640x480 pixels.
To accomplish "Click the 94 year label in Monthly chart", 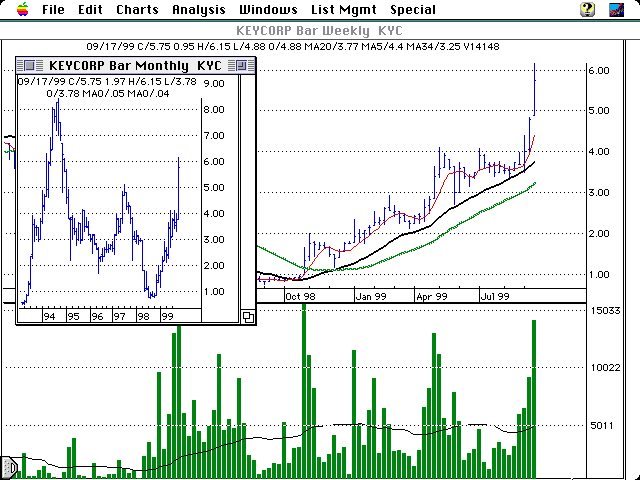I will [x=49, y=316].
